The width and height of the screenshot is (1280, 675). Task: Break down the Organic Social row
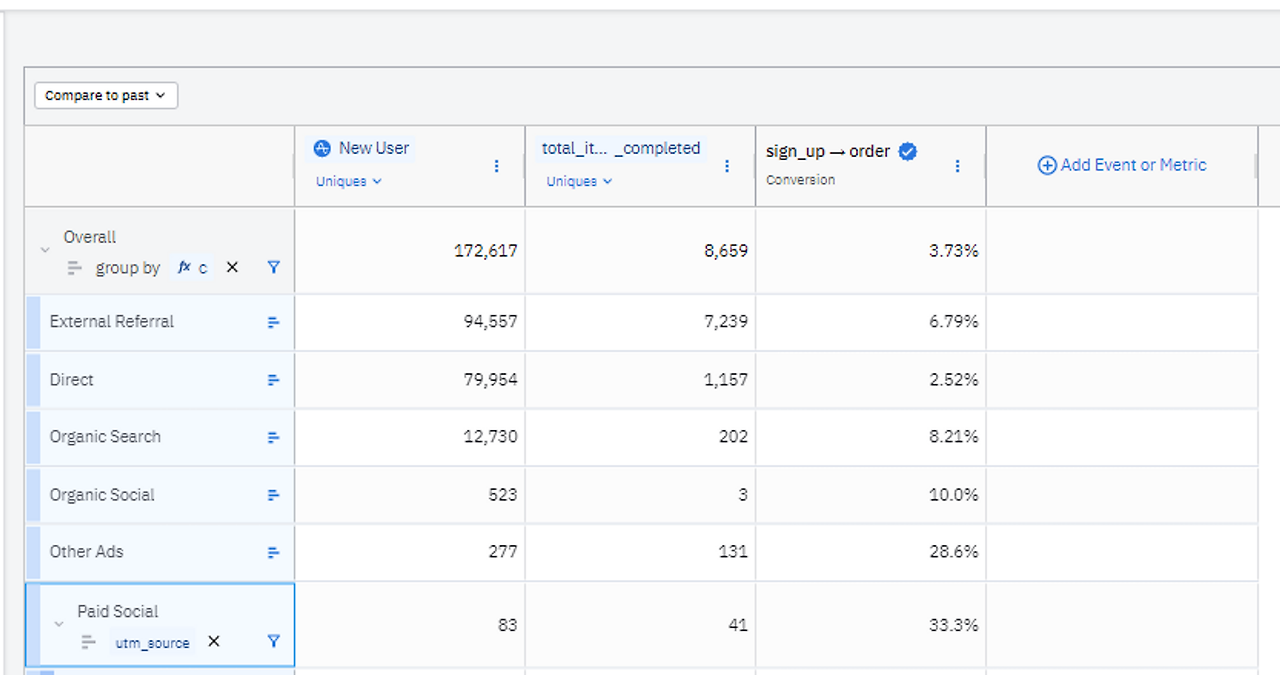(x=274, y=495)
